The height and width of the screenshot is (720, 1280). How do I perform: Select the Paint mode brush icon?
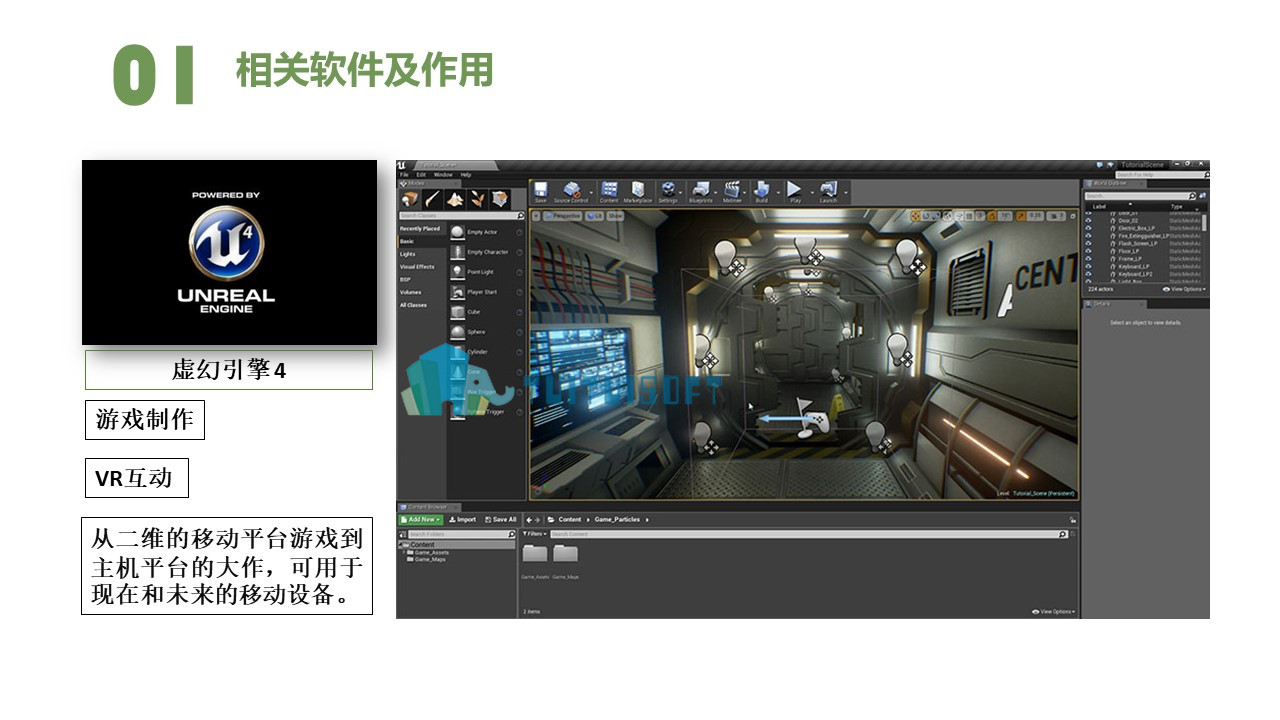(432, 199)
